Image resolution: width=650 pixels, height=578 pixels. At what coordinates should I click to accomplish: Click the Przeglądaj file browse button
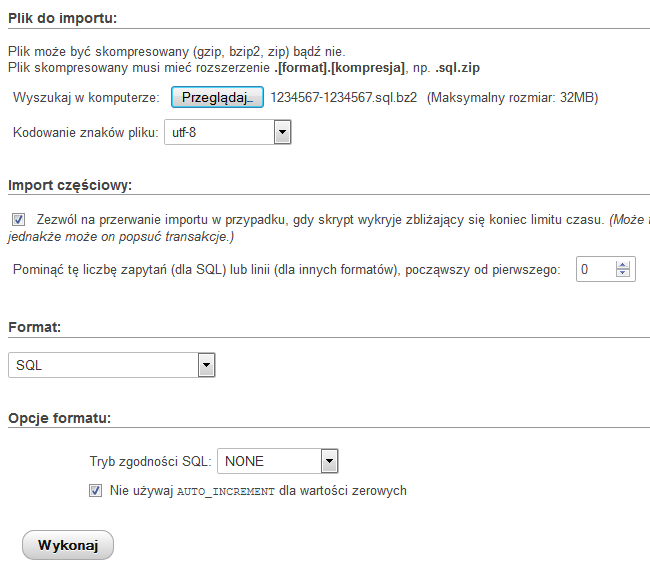click(217, 97)
